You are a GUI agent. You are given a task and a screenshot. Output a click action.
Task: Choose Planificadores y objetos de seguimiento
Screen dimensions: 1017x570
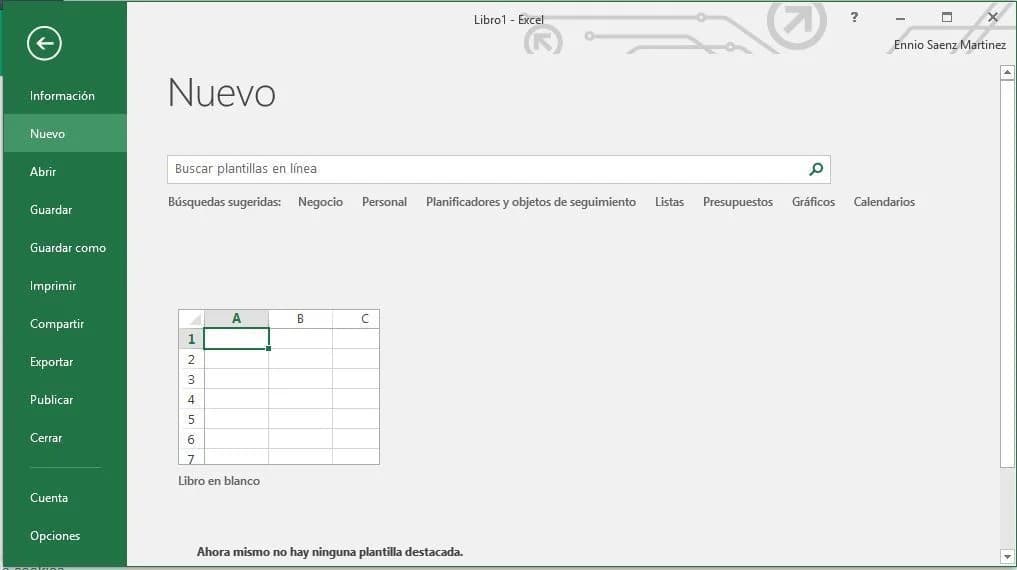(x=531, y=202)
